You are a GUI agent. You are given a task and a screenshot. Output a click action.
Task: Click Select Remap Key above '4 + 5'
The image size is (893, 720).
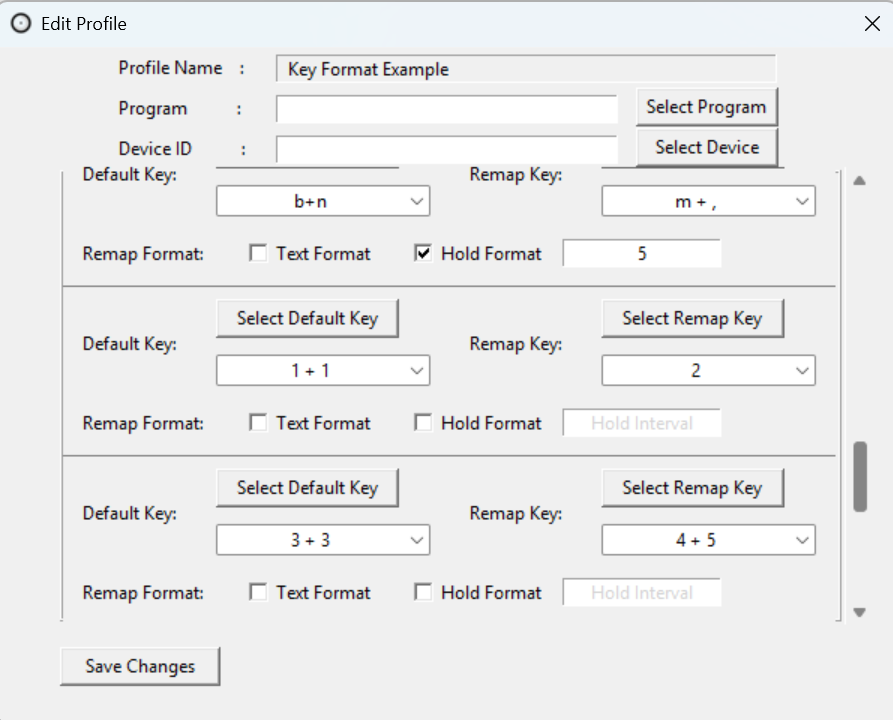693,488
